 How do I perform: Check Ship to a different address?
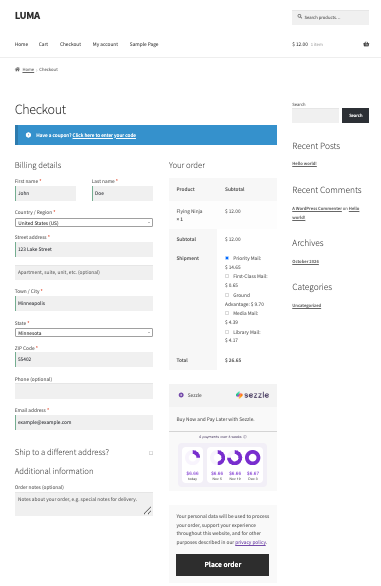(x=151, y=453)
